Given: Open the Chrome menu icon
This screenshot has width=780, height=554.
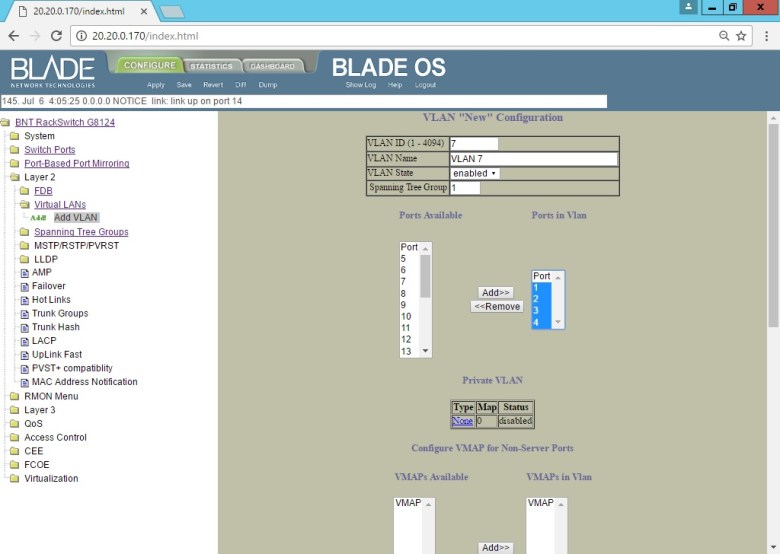Looking at the screenshot, I should pyautogui.click(x=765, y=36).
